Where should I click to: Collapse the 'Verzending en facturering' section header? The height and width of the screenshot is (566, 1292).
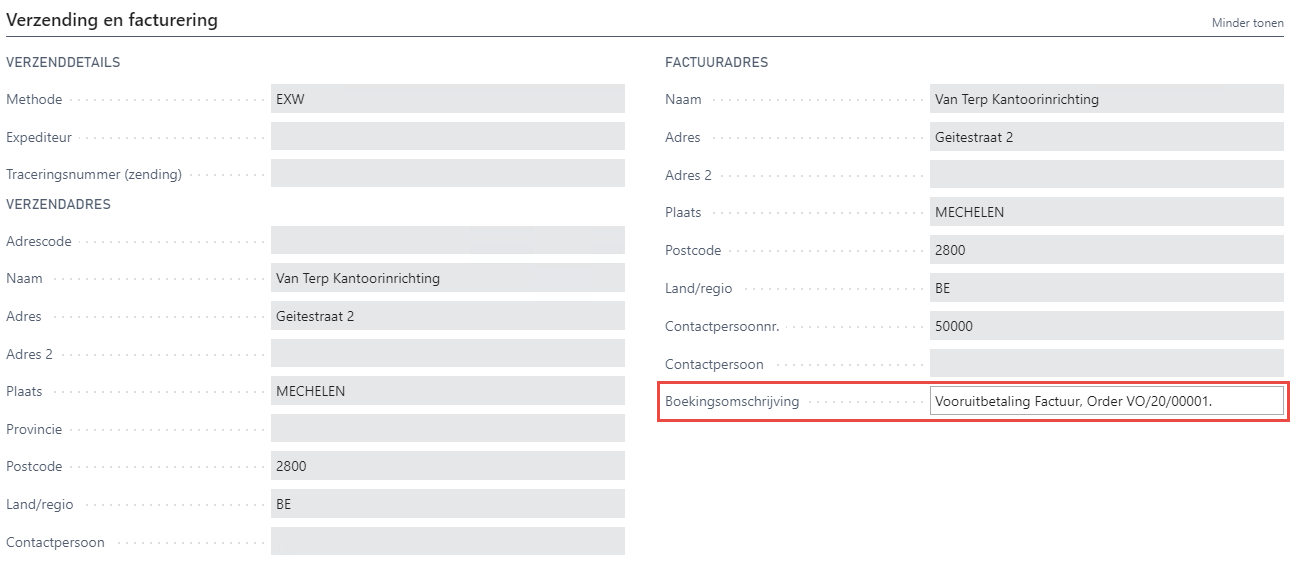[x=112, y=20]
